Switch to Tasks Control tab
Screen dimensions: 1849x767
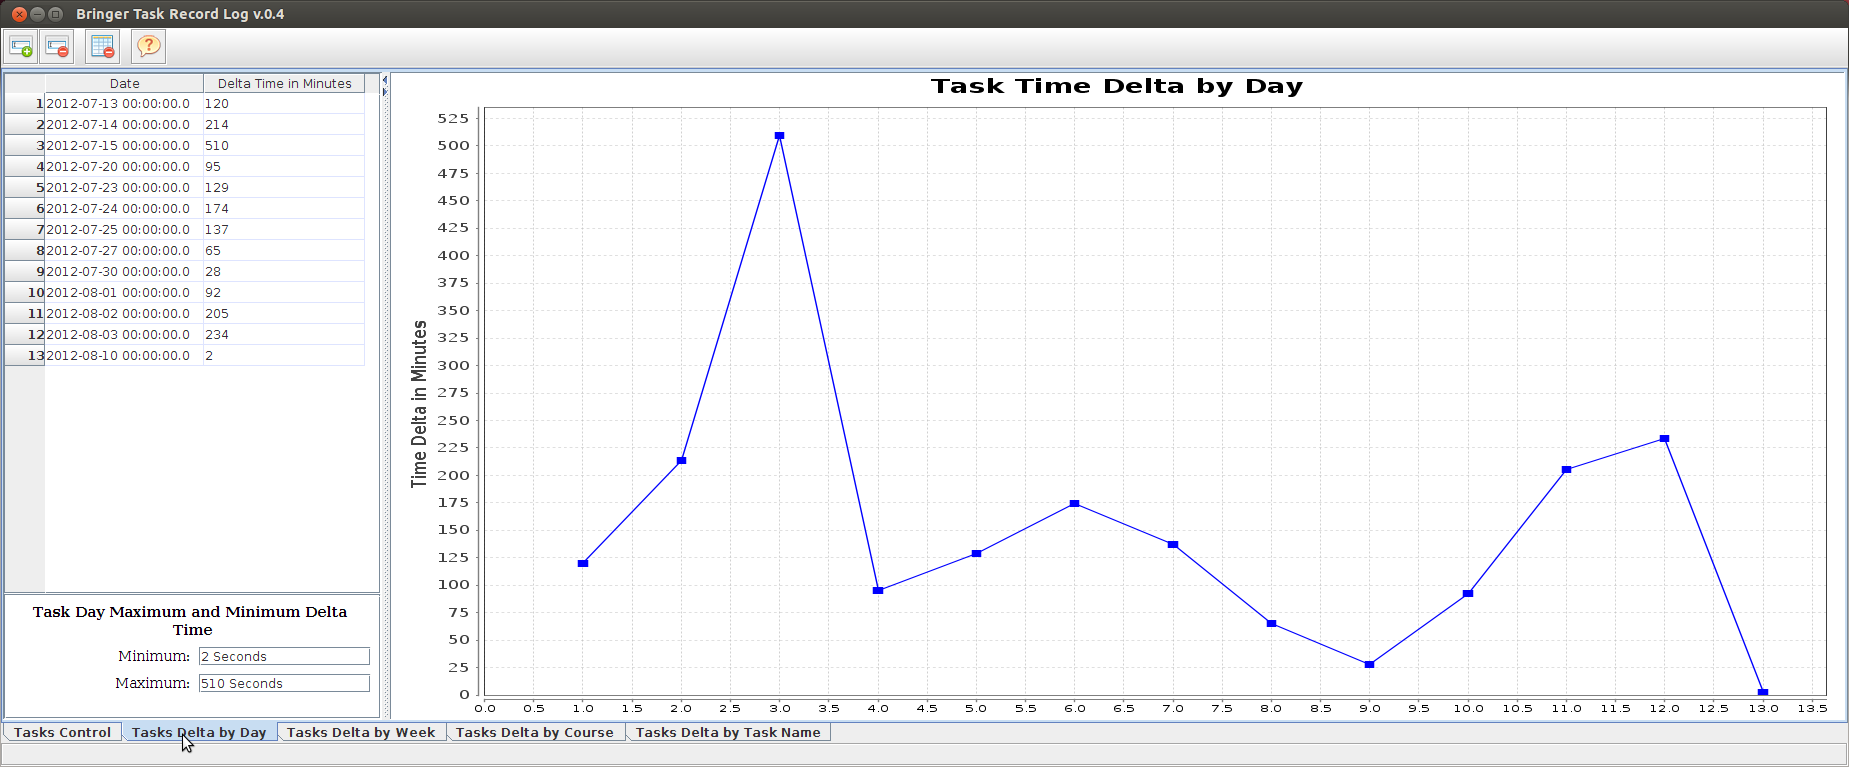pos(62,732)
